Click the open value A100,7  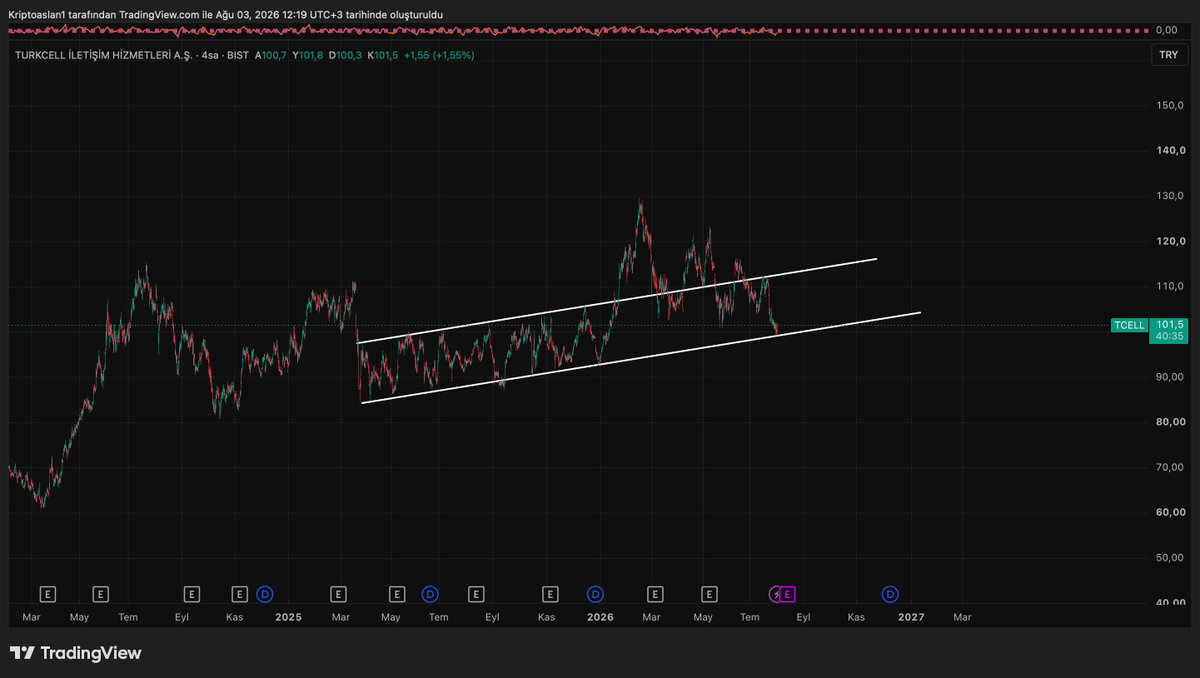coord(270,55)
